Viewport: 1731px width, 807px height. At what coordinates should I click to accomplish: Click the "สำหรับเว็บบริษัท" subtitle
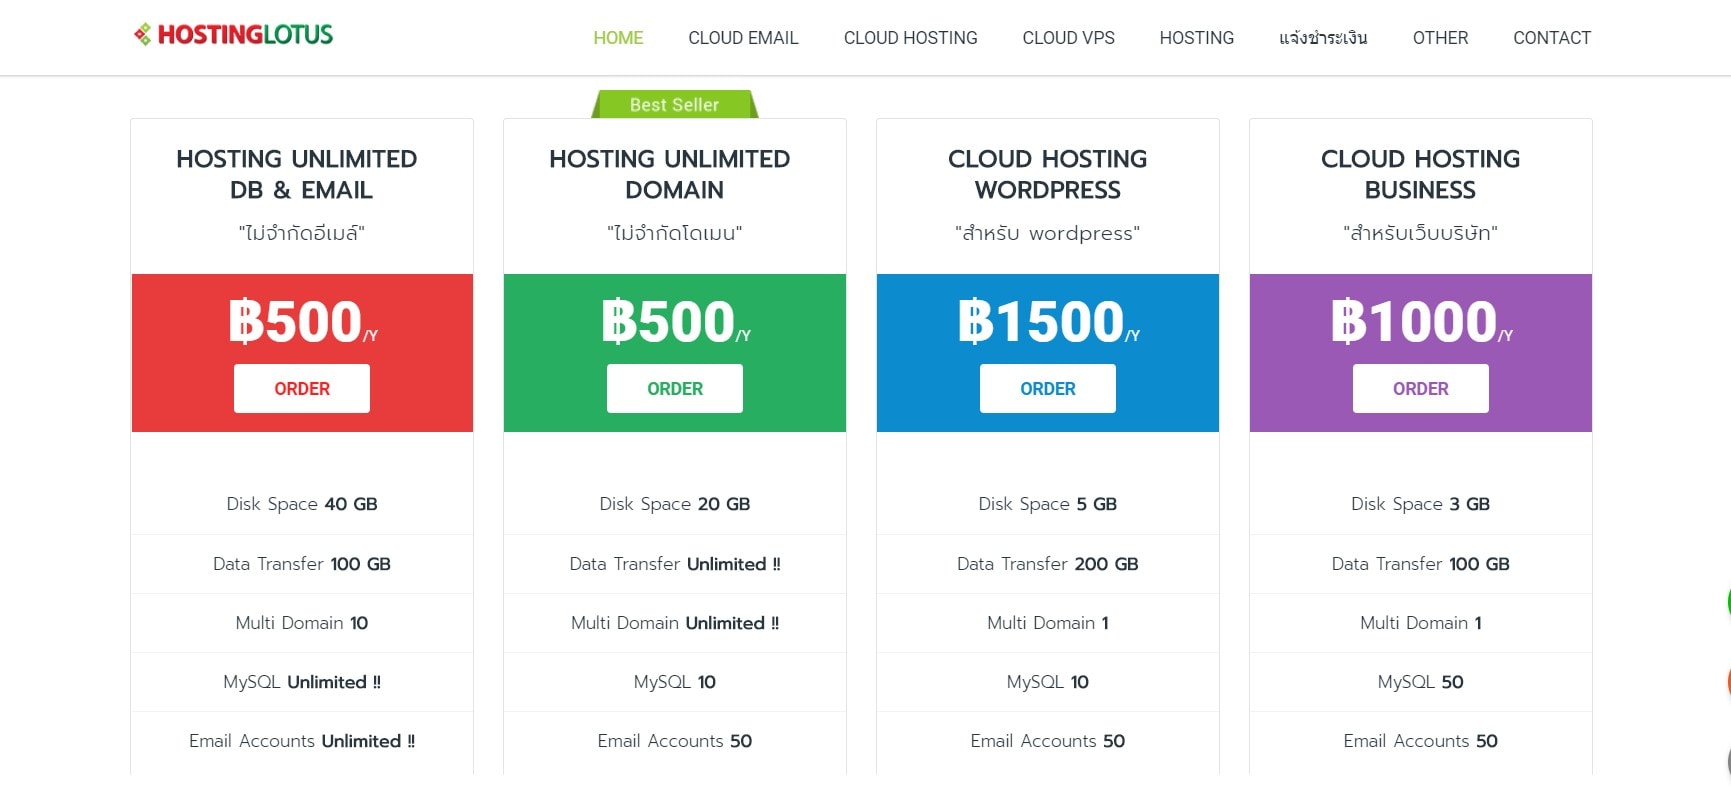click(x=1421, y=233)
